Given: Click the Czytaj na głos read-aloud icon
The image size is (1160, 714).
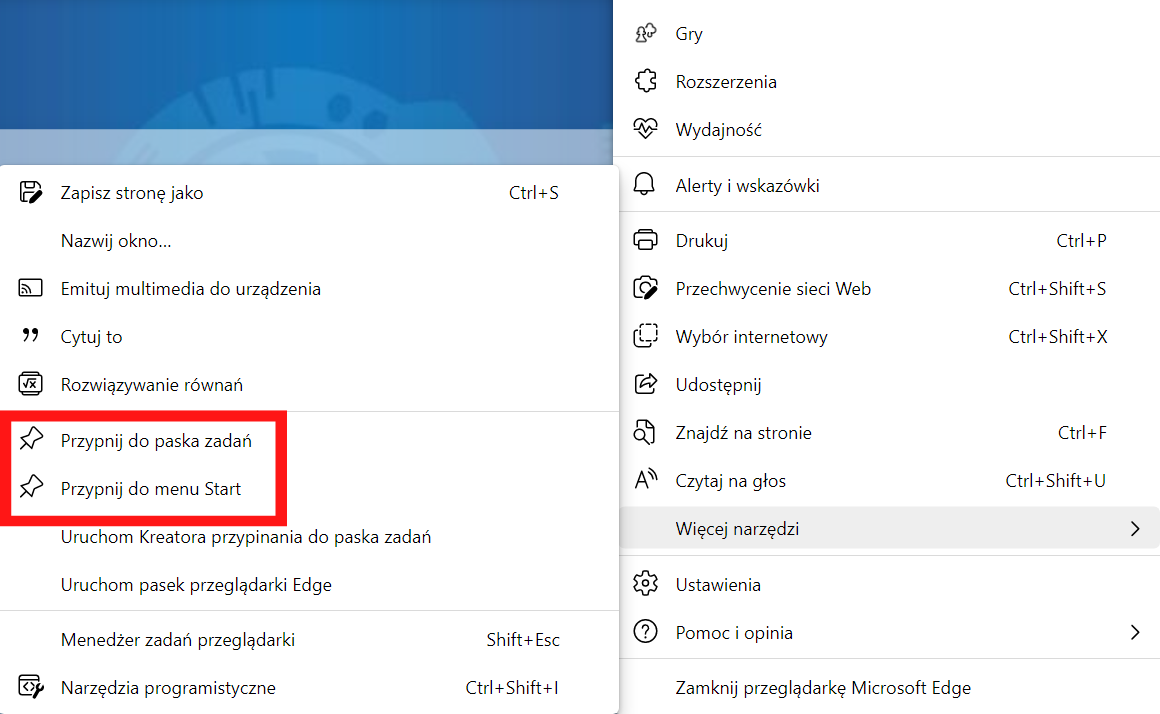Looking at the screenshot, I should (x=645, y=481).
